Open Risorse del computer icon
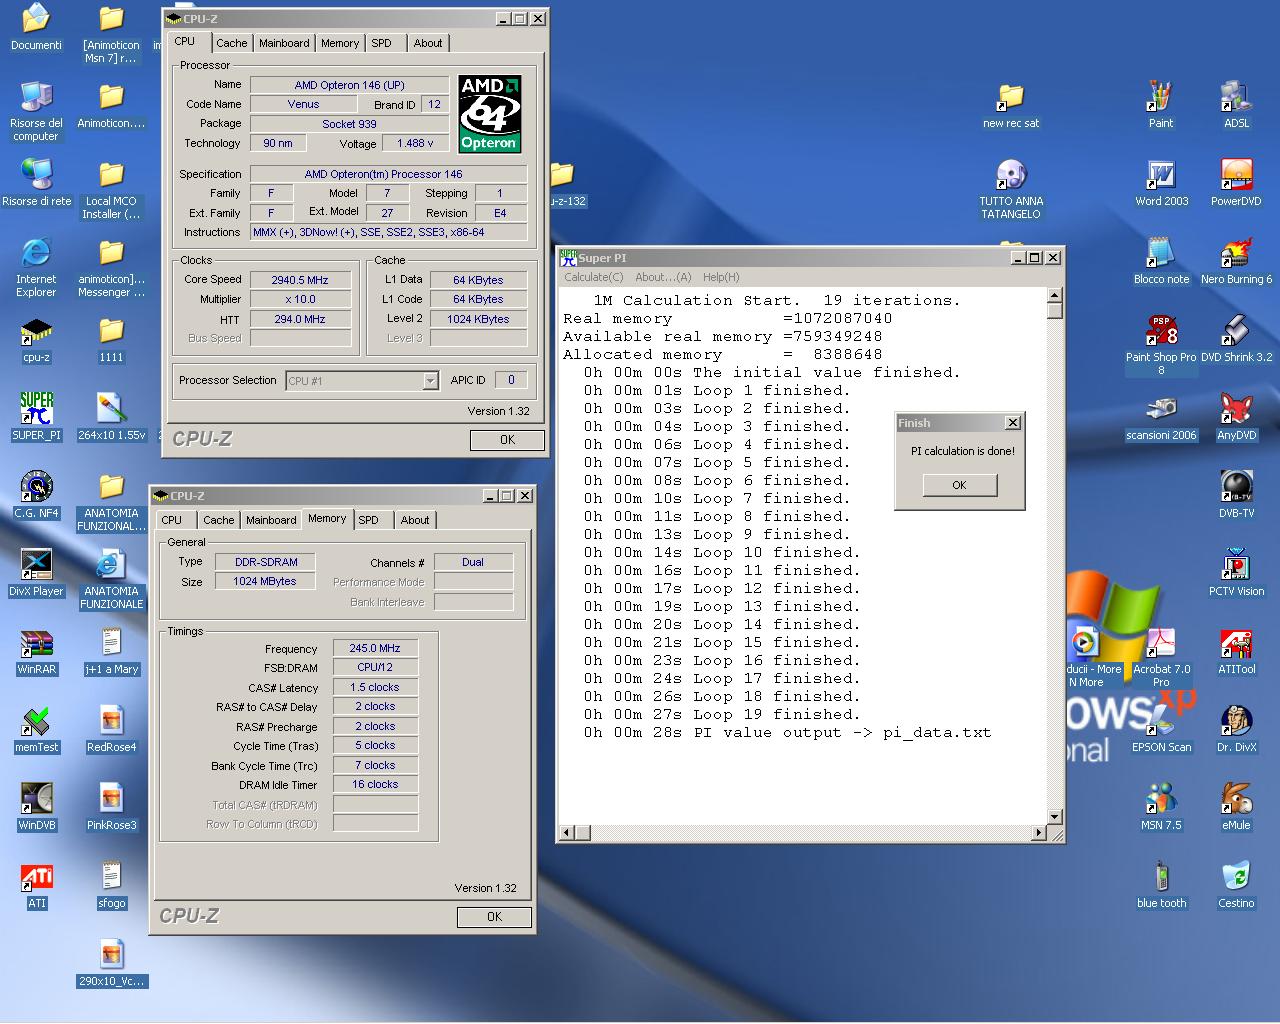Screen dimensions: 1280x1024 coord(36,110)
